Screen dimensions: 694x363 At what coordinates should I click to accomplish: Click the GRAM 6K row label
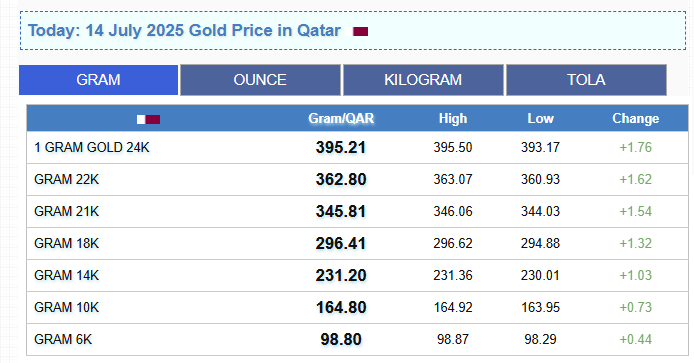[63, 339]
